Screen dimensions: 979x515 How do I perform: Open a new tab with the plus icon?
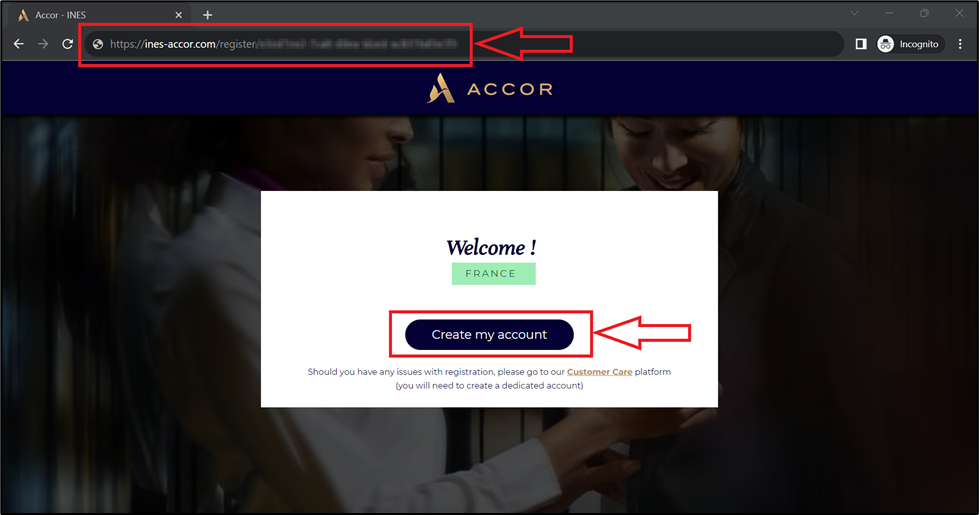(x=207, y=14)
